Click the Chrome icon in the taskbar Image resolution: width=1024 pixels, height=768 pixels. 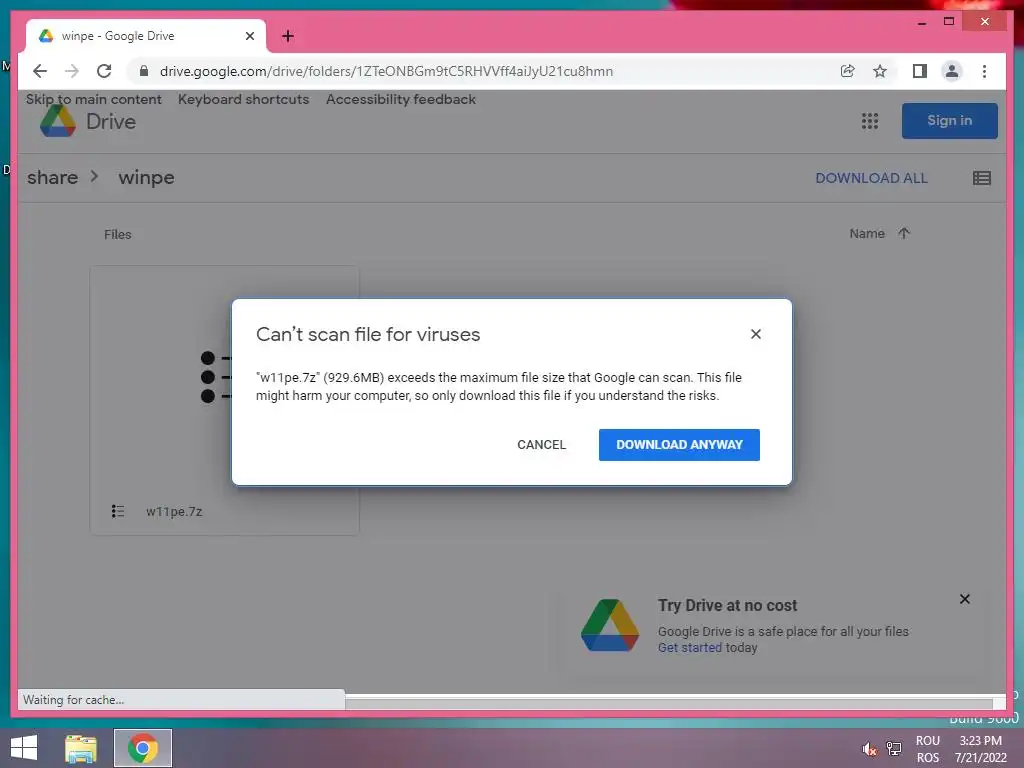pyautogui.click(x=143, y=748)
